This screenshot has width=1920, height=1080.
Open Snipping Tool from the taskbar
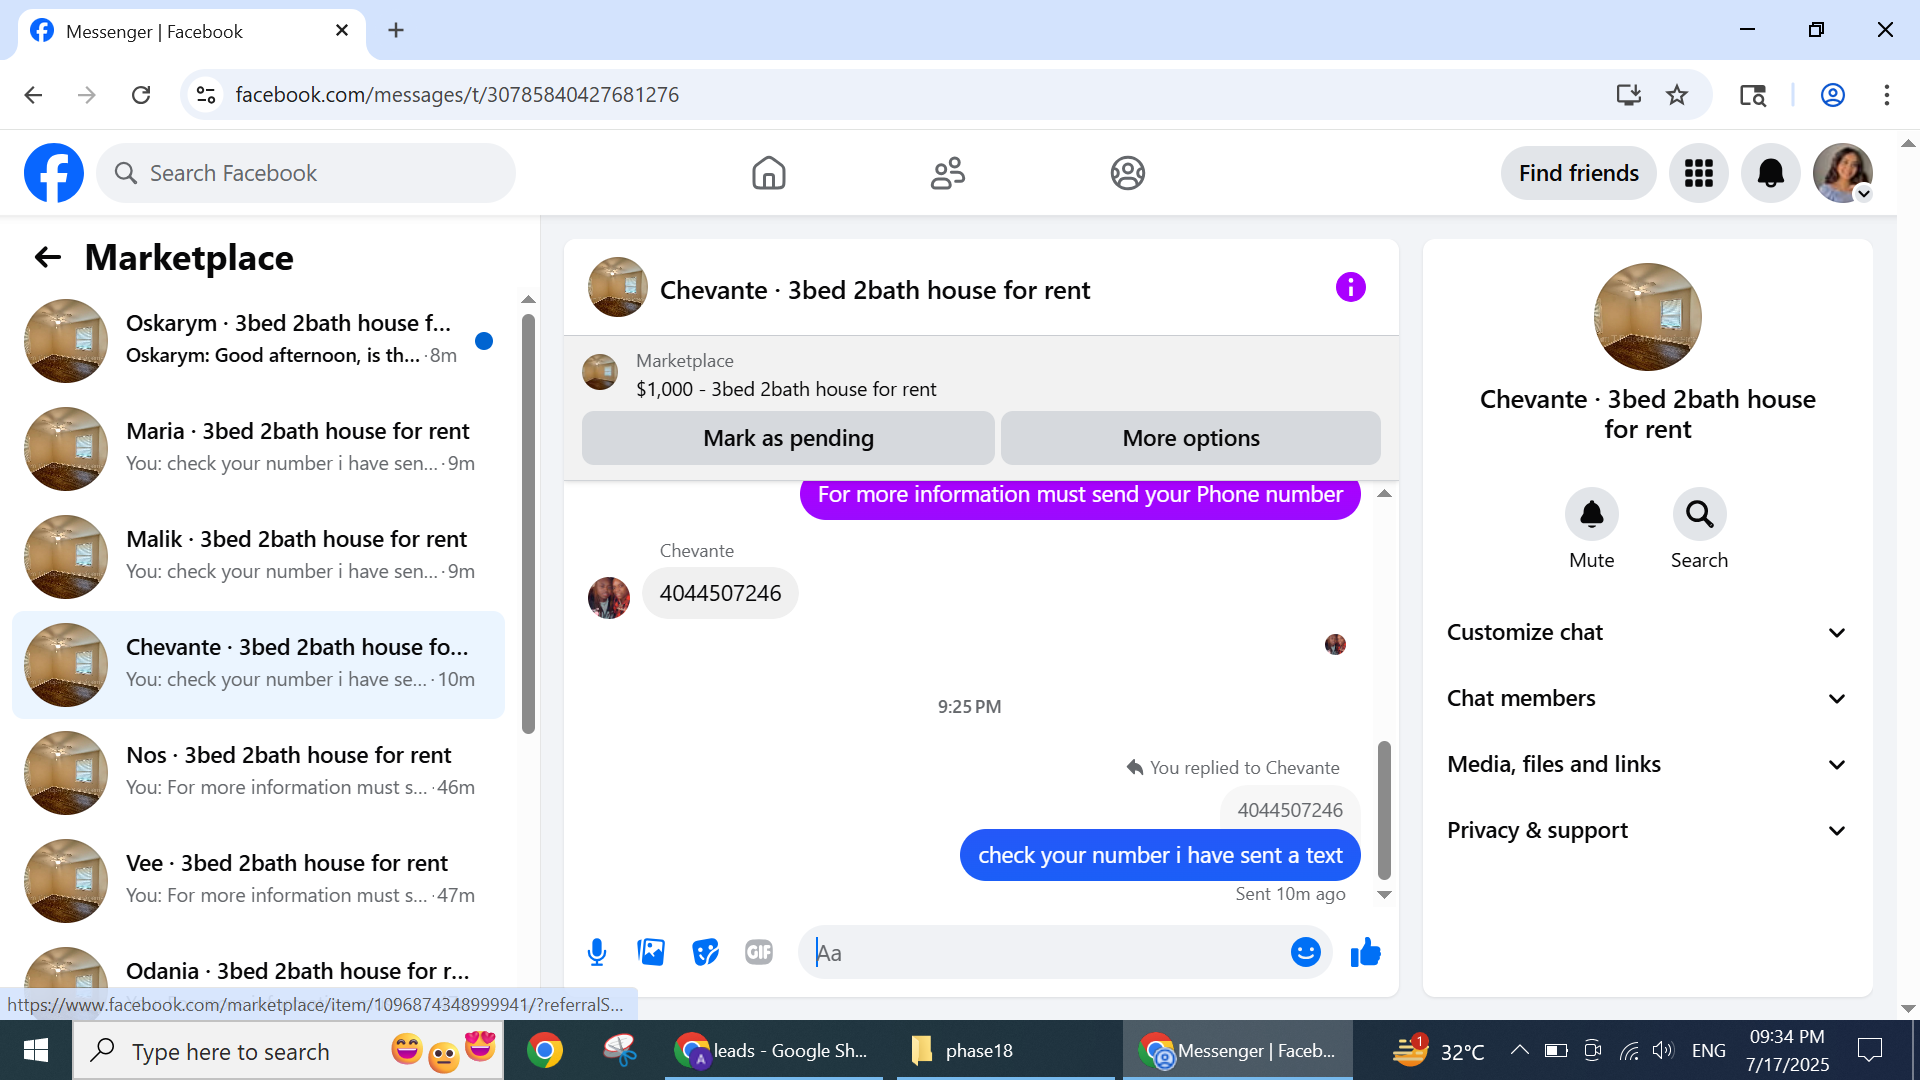point(620,1050)
